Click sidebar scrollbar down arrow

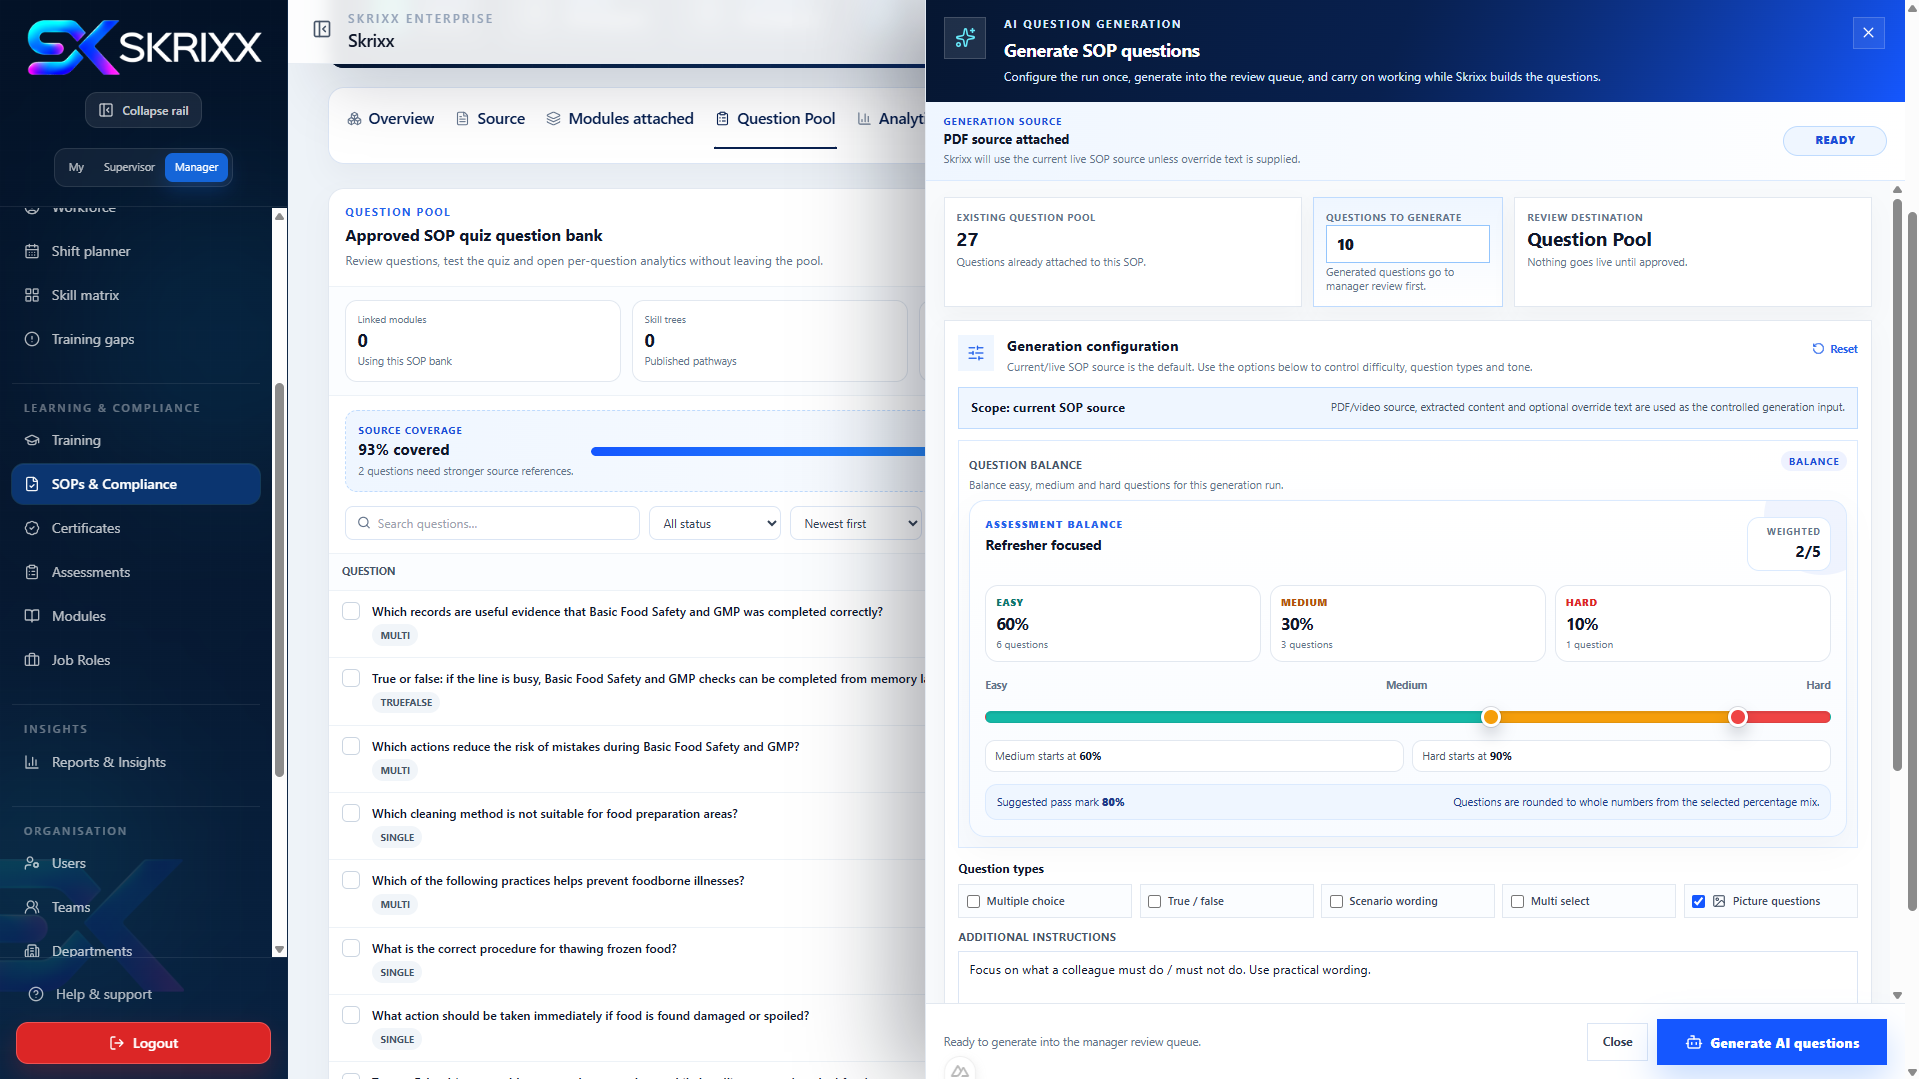[x=279, y=949]
